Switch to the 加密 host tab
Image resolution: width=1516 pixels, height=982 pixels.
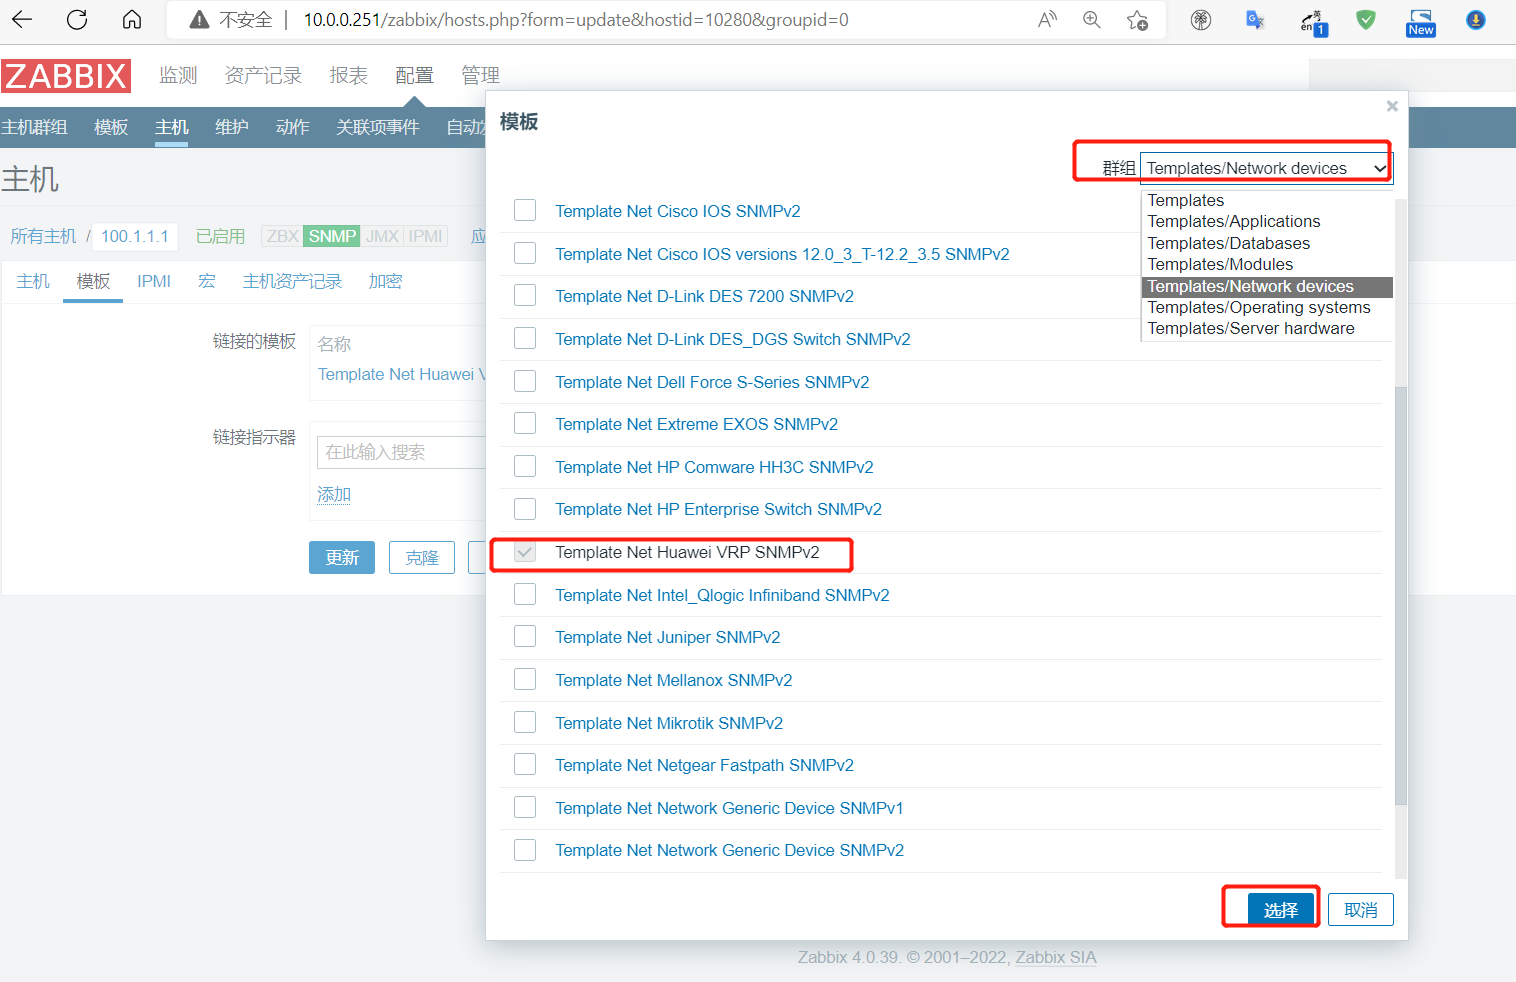pos(385,281)
